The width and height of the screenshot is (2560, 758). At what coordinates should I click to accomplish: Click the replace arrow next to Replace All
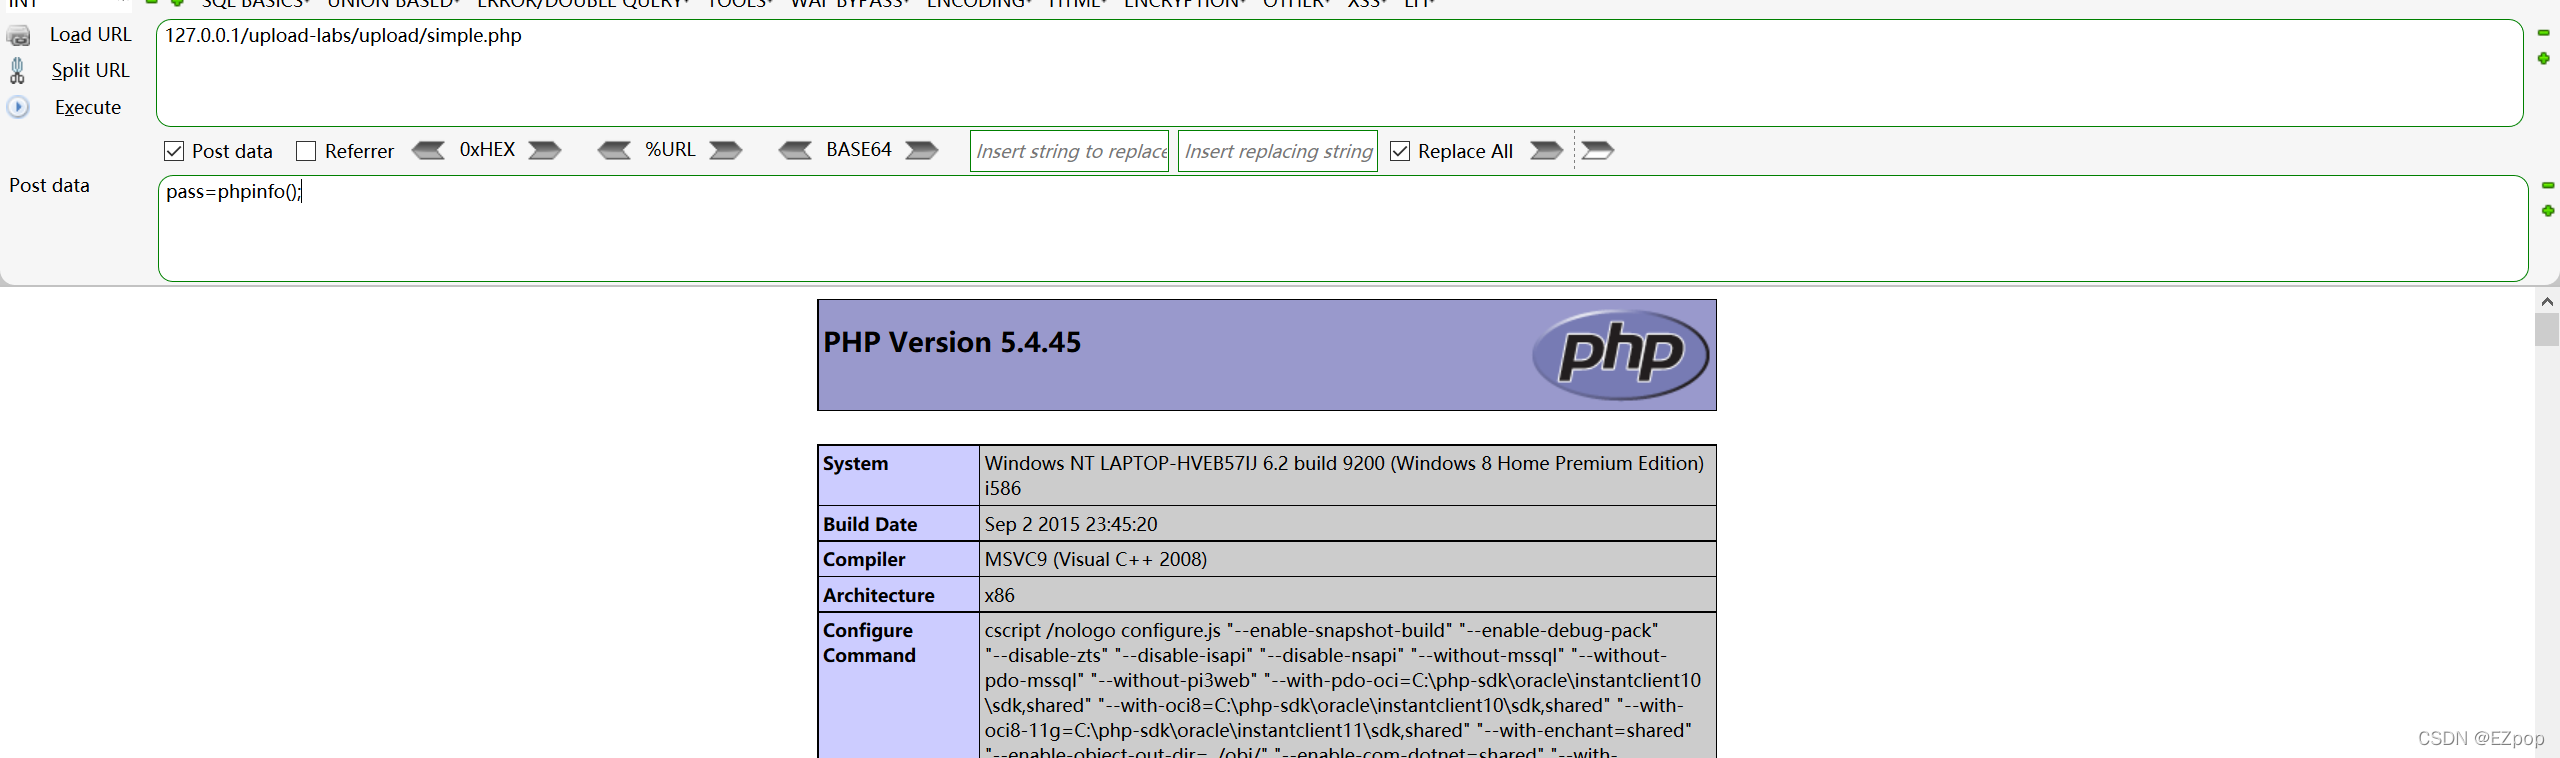[x=1546, y=151]
